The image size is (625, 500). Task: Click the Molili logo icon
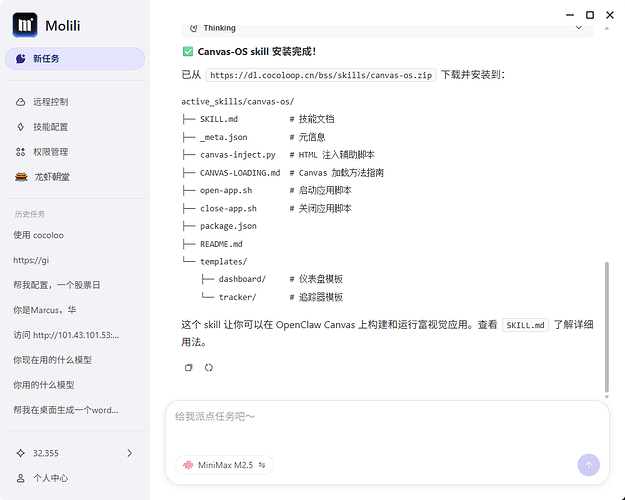point(27,24)
